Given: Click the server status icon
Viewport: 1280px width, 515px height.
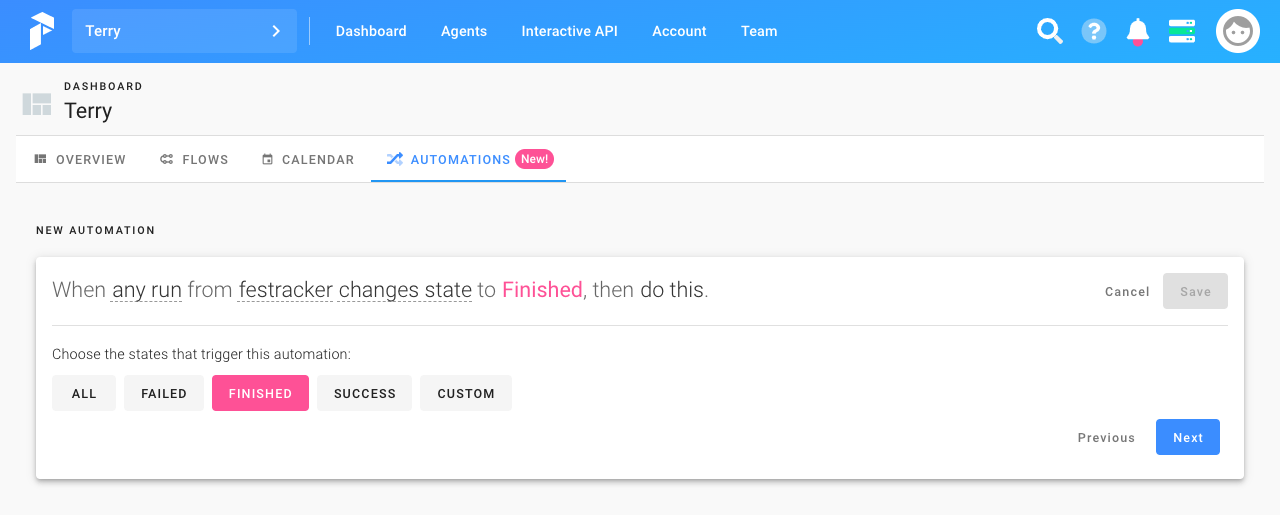Looking at the screenshot, I should coord(1182,31).
